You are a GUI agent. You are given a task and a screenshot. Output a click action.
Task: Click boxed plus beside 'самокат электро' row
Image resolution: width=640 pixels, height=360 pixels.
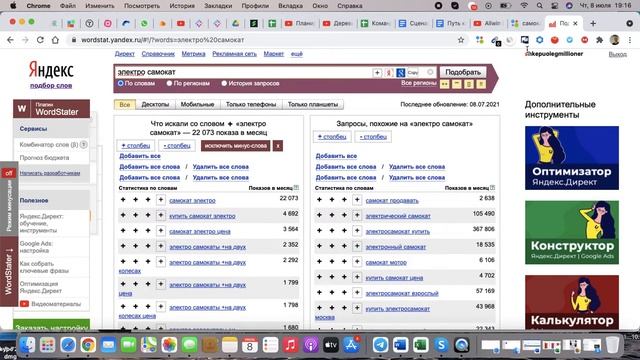(161, 200)
